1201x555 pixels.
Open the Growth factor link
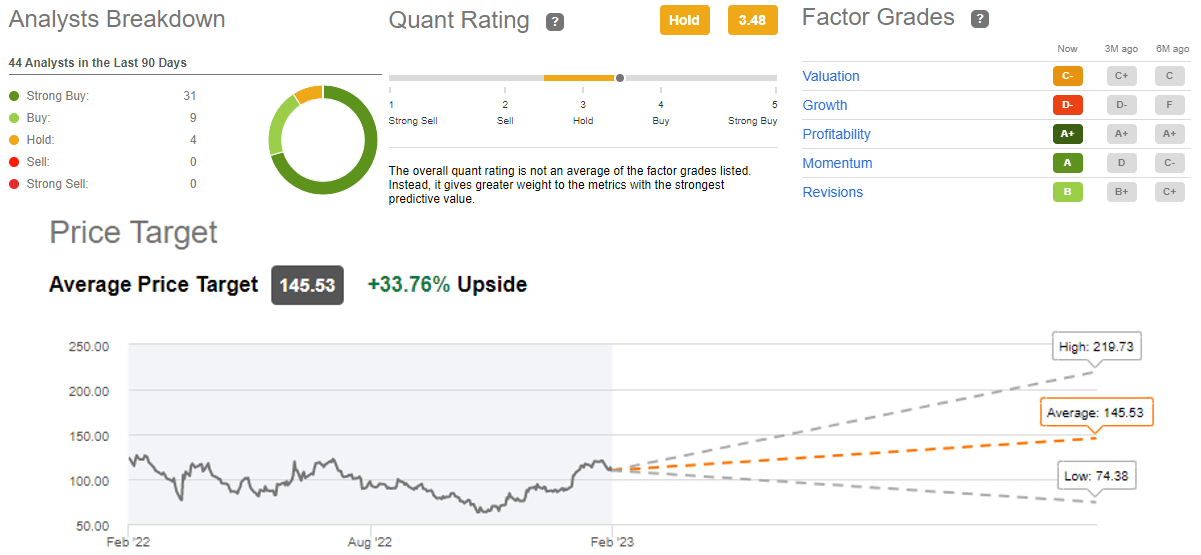[x=824, y=105]
